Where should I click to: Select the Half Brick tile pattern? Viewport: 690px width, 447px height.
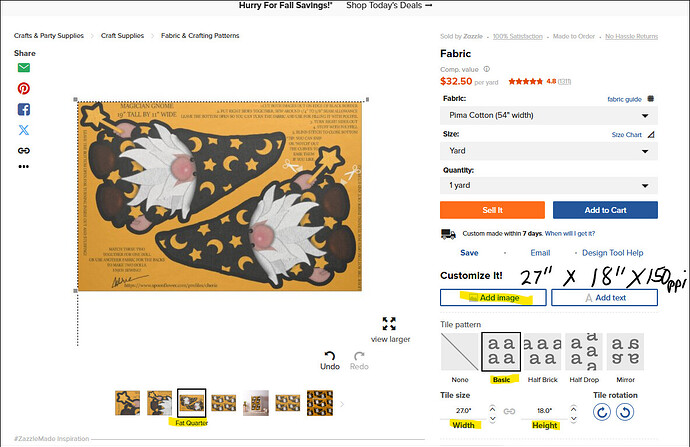click(542, 352)
